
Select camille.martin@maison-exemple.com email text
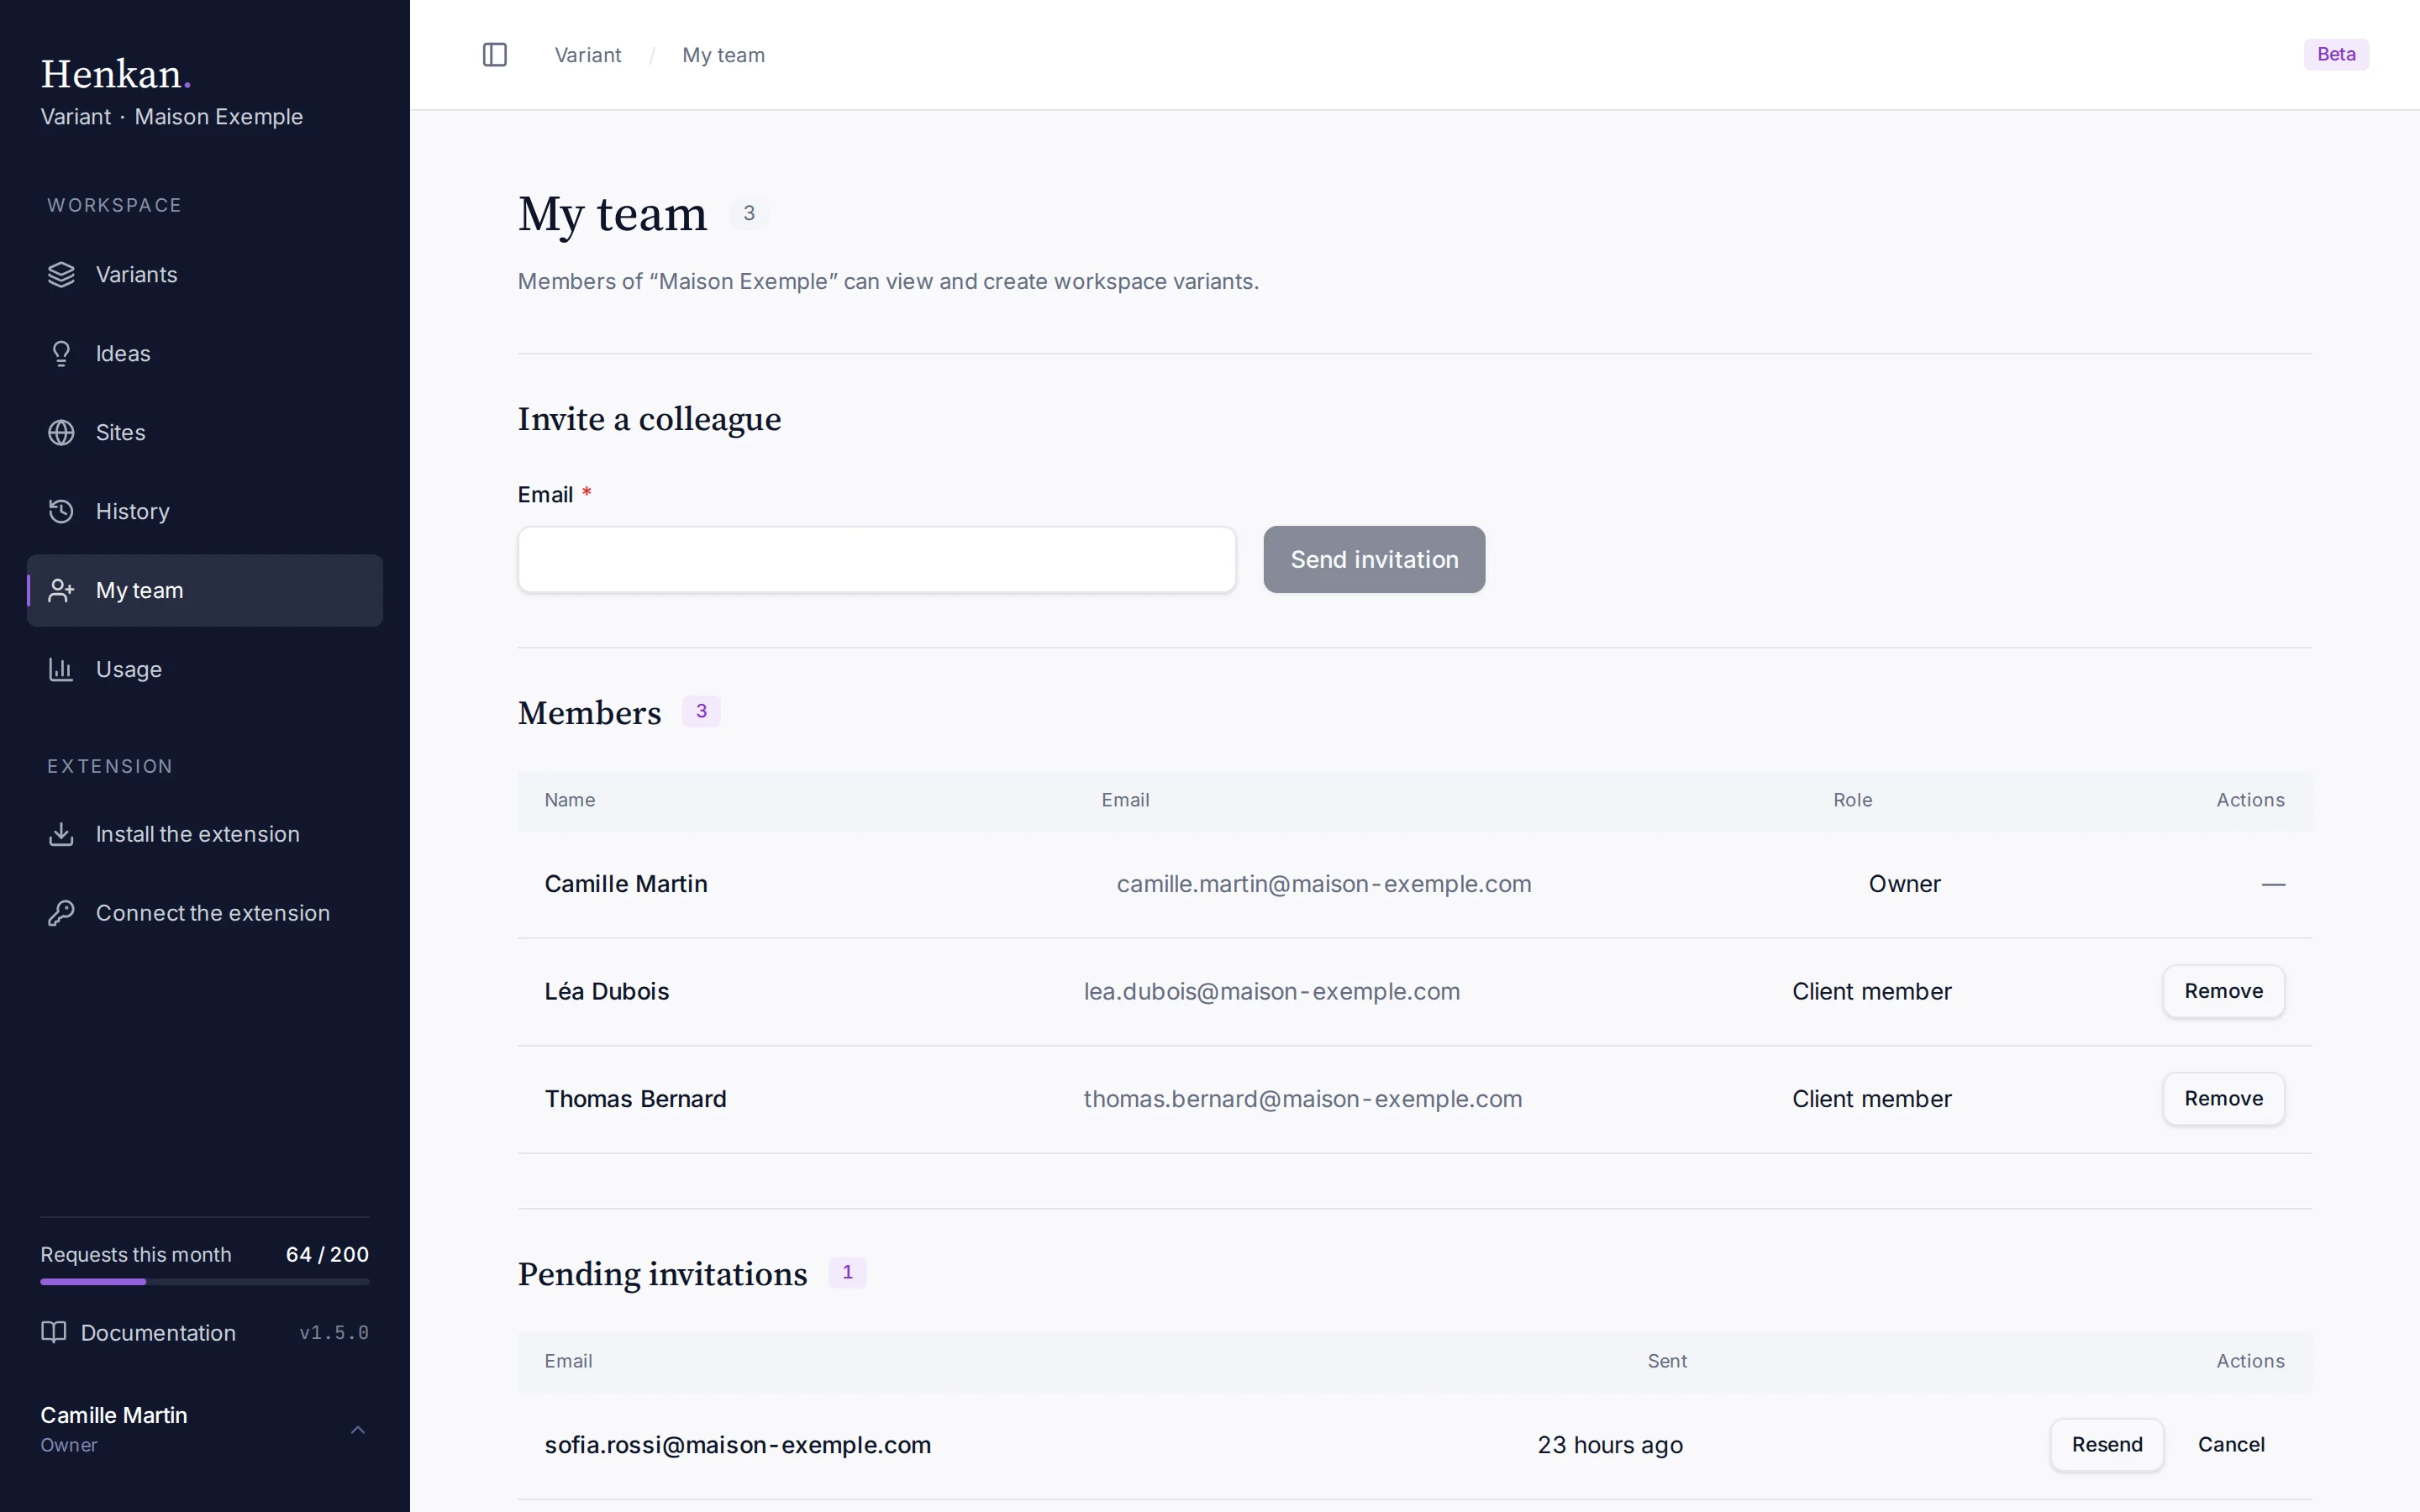1324,884
